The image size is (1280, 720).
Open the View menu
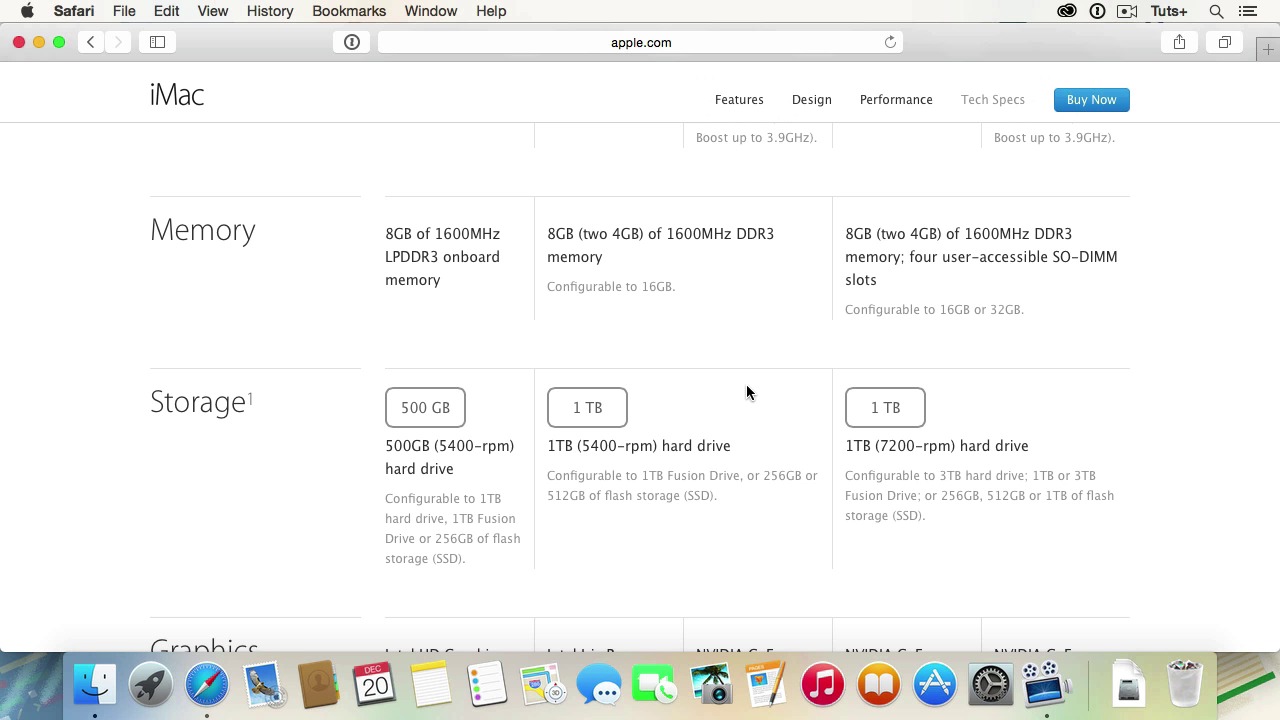(212, 11)
